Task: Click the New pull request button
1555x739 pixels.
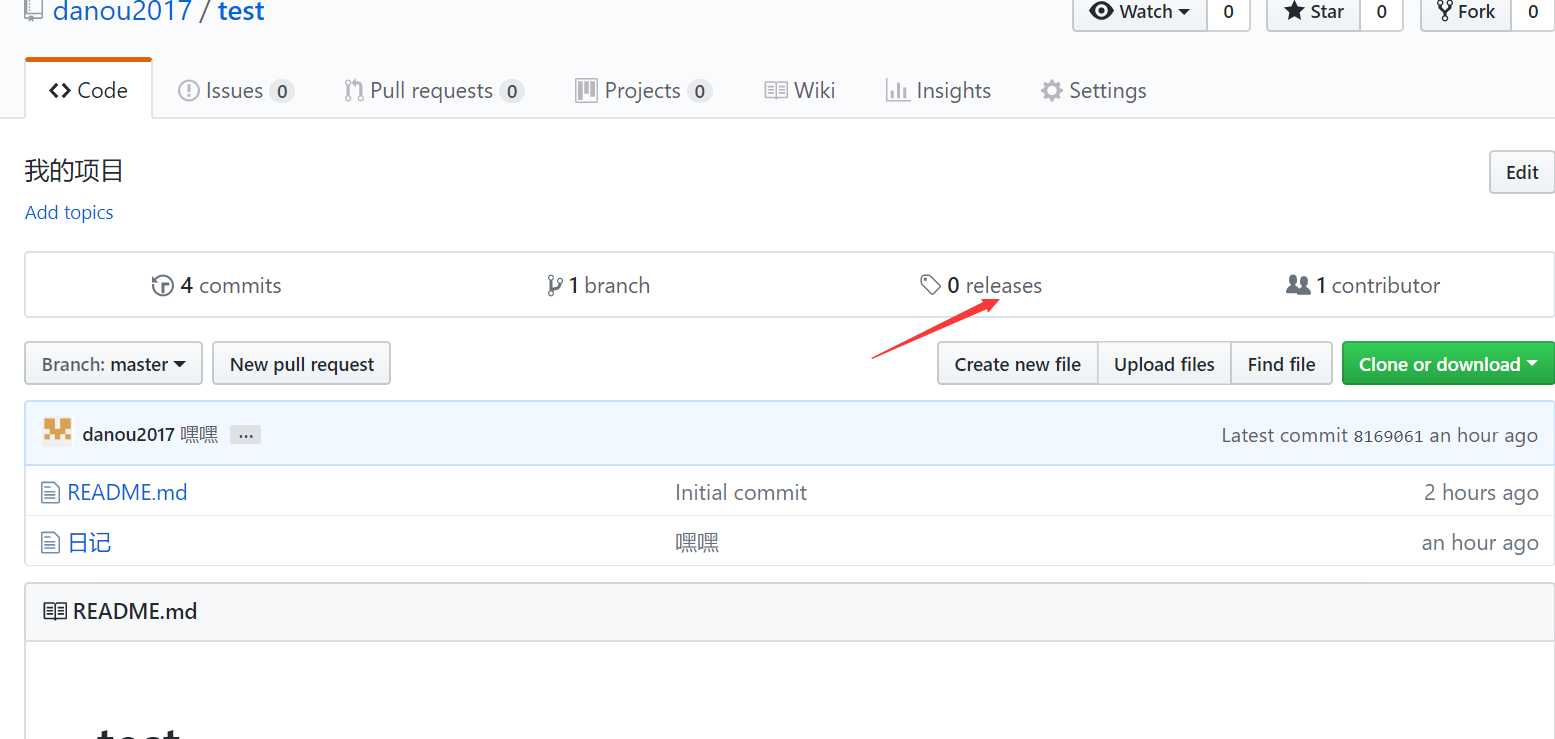Action: pos(302,364)
